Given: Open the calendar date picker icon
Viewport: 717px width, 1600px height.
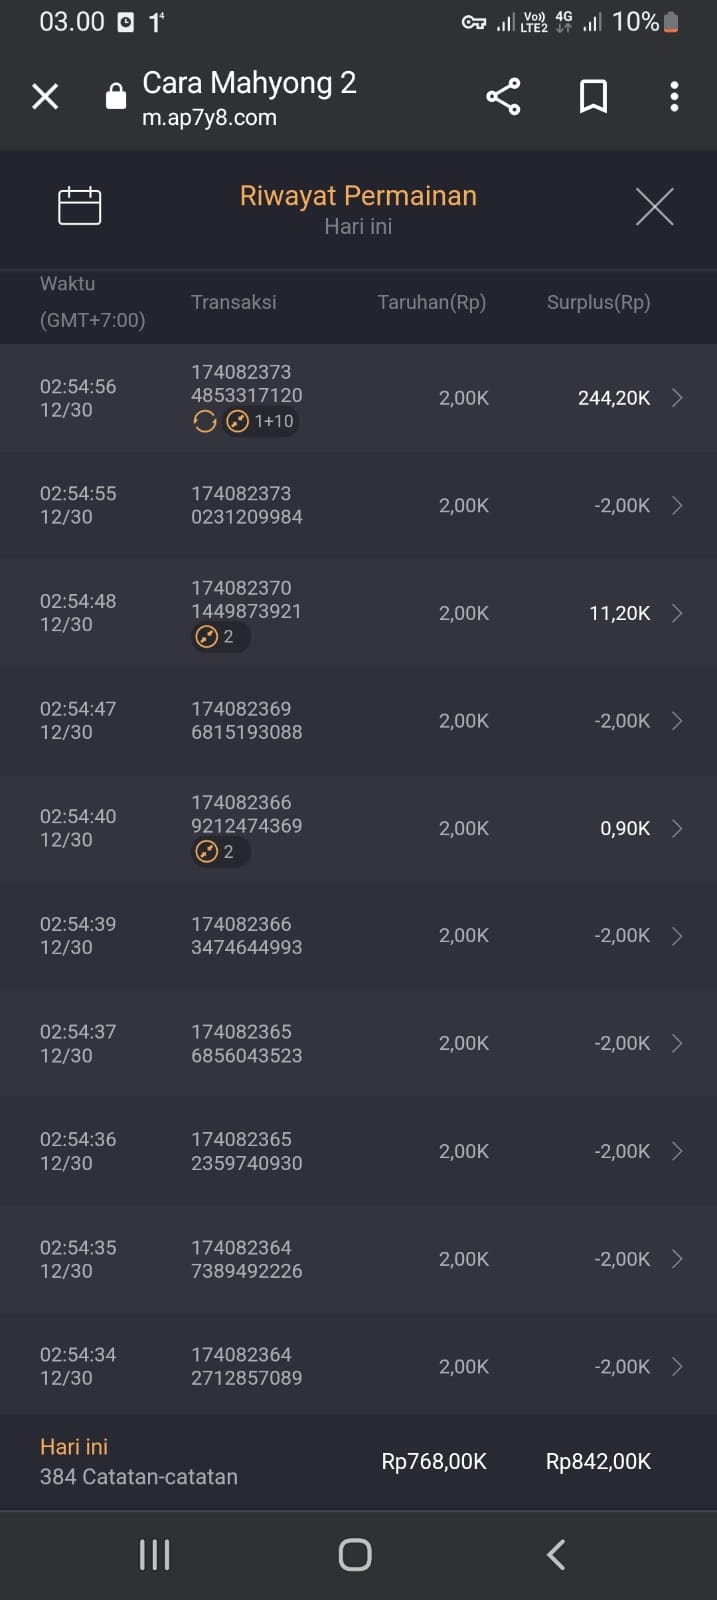Looking at the screenshot, I should 80,206.
